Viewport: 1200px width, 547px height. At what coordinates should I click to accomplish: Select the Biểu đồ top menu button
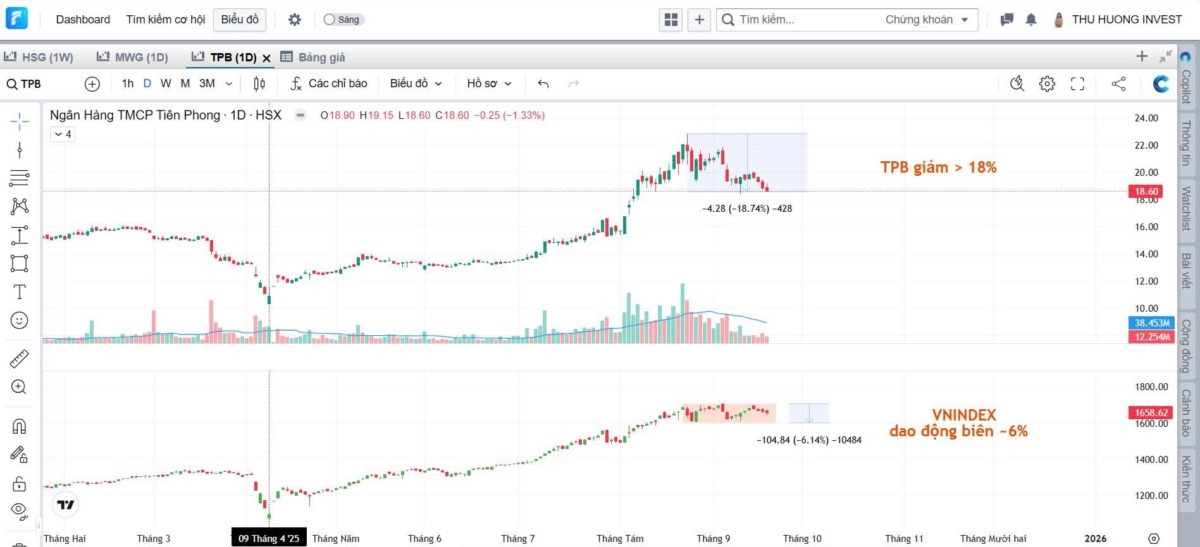239,19
